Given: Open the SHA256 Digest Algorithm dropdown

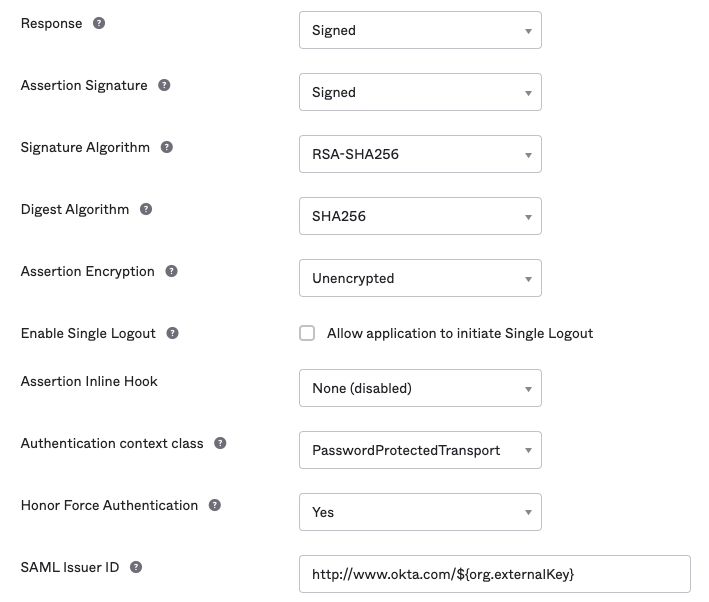Looking at the screenshot, I should pyautogui.click(x=420, y=216).
